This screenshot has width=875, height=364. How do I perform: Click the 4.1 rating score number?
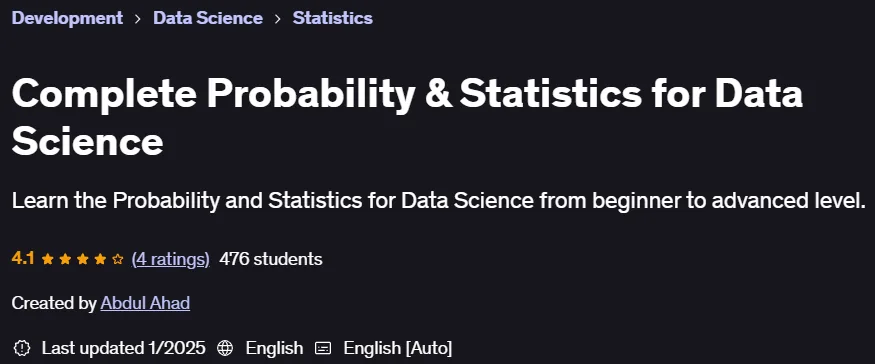(23, 259)
